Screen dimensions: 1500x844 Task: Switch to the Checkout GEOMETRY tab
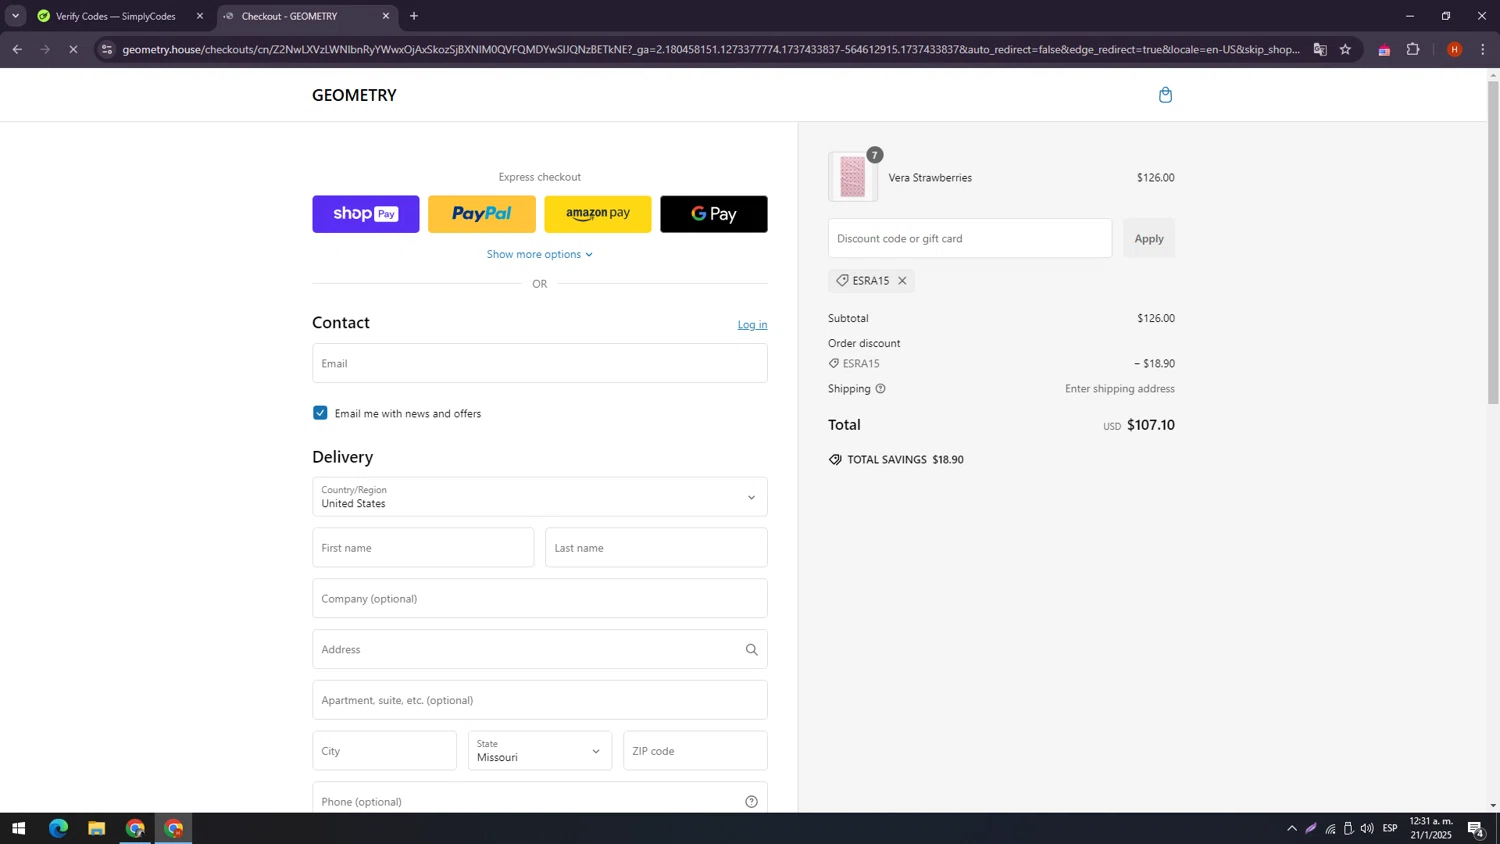pos(305,16)
